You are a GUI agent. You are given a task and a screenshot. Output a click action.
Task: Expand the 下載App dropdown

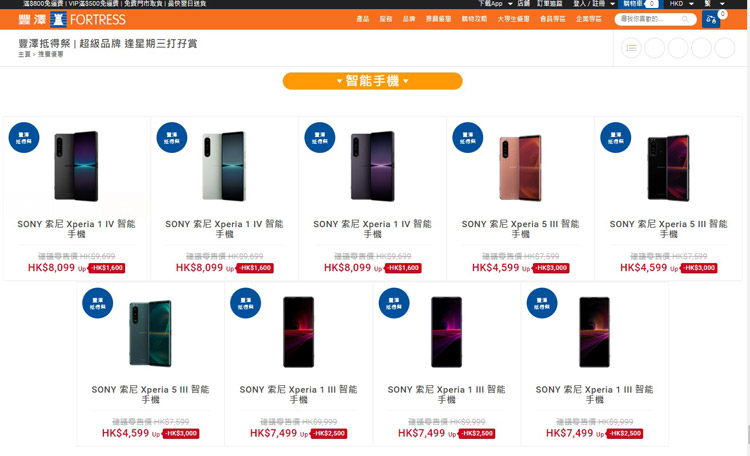tap(495, 3)
